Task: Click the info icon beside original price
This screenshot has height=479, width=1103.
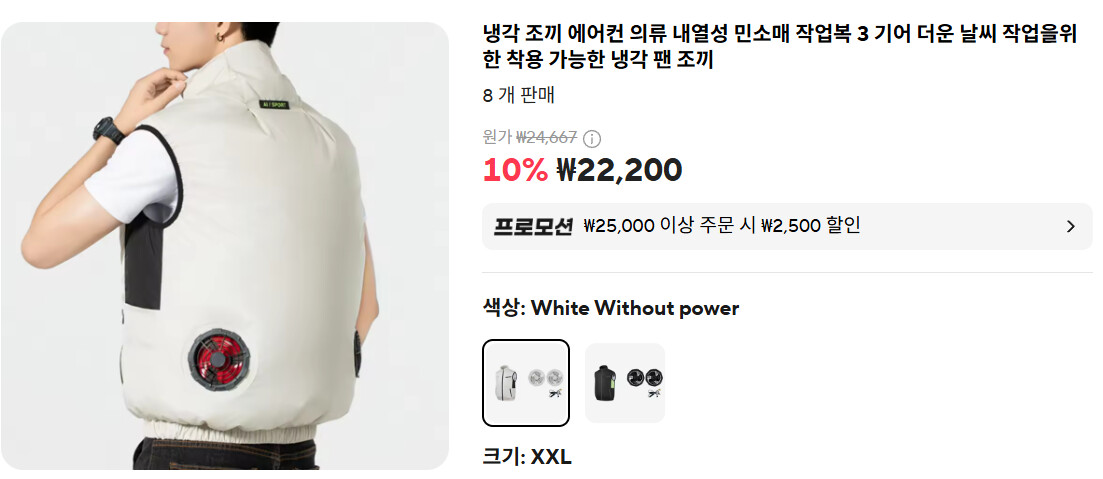Action: point(592,138)
